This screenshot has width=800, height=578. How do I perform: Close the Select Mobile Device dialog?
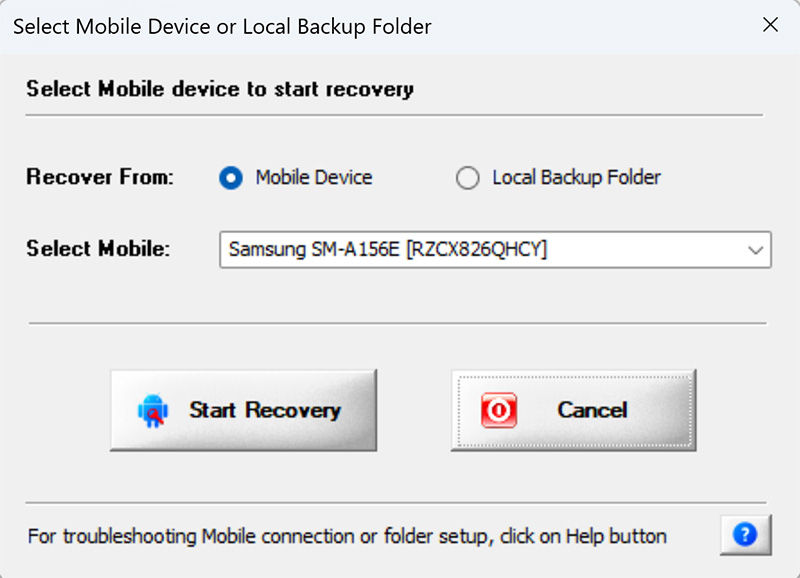coord(771,25)
